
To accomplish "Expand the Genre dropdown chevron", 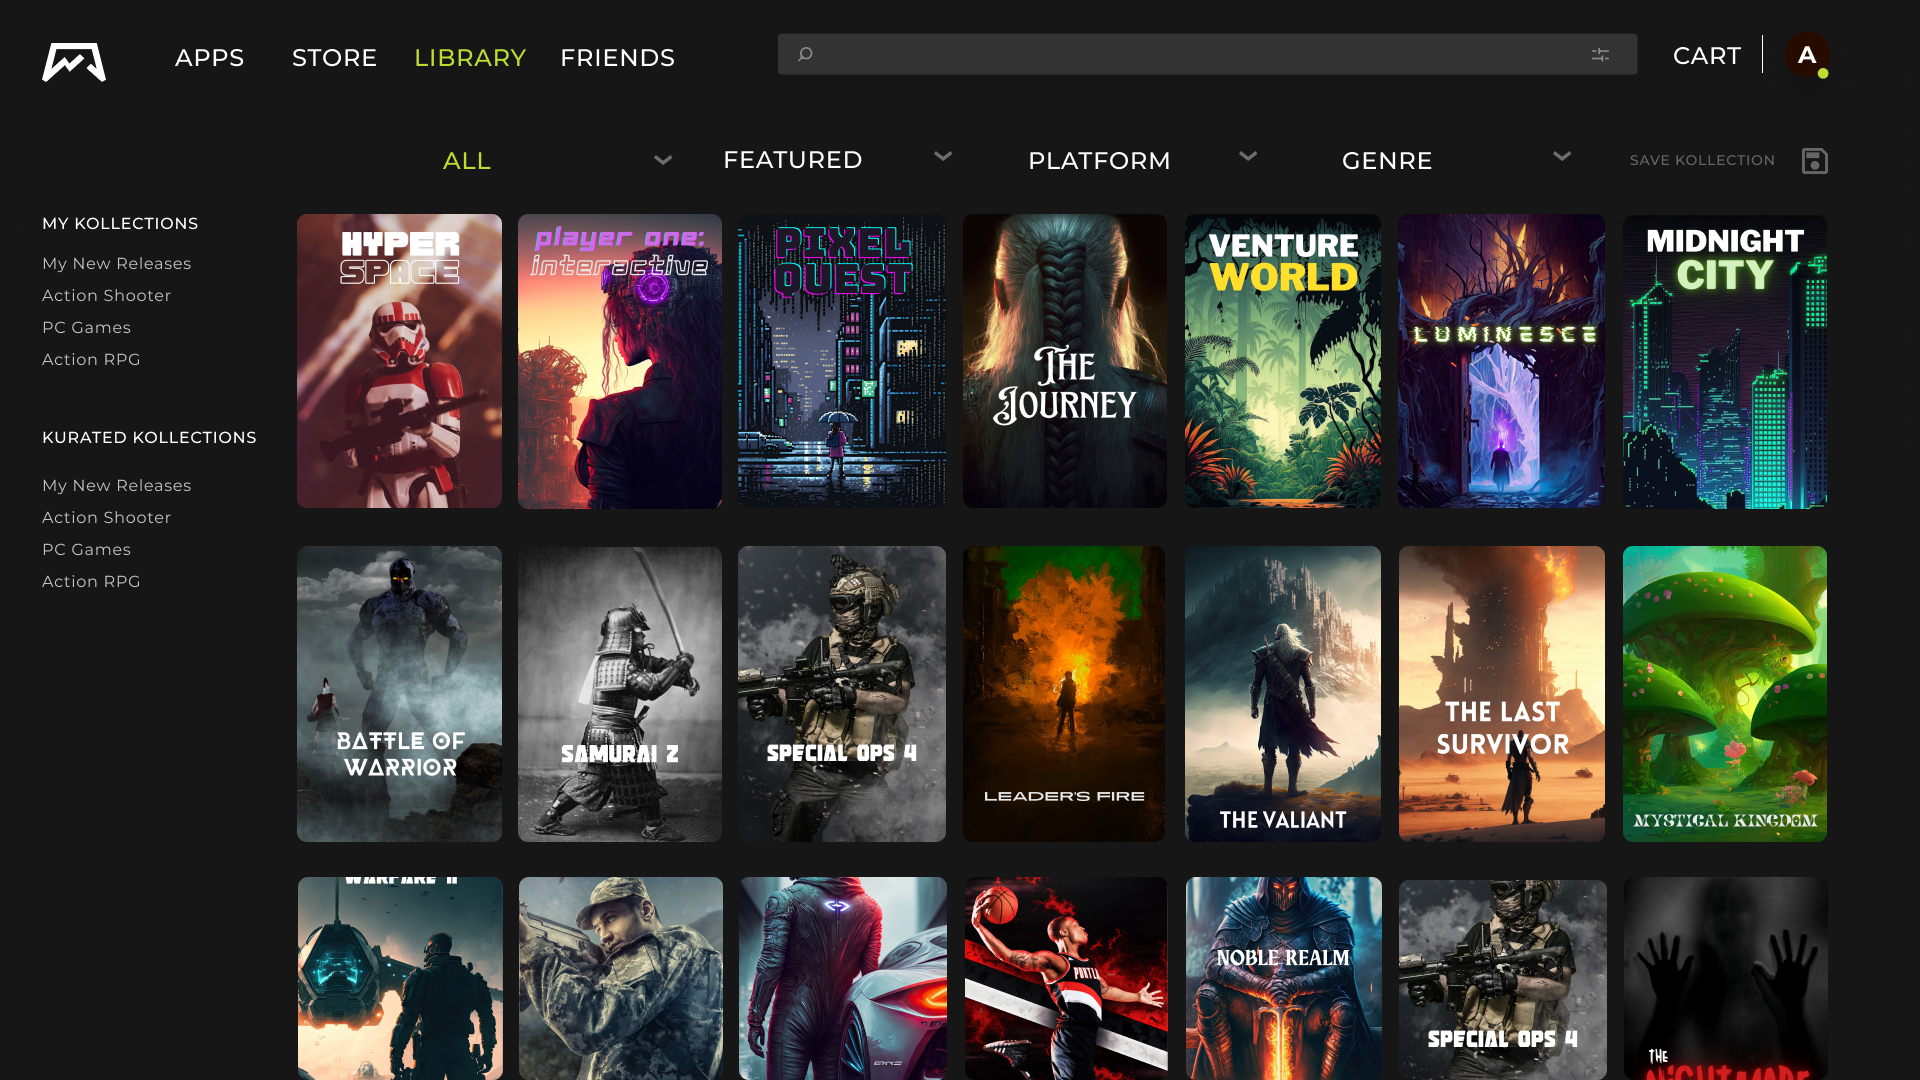I will tap(1562, 156).
